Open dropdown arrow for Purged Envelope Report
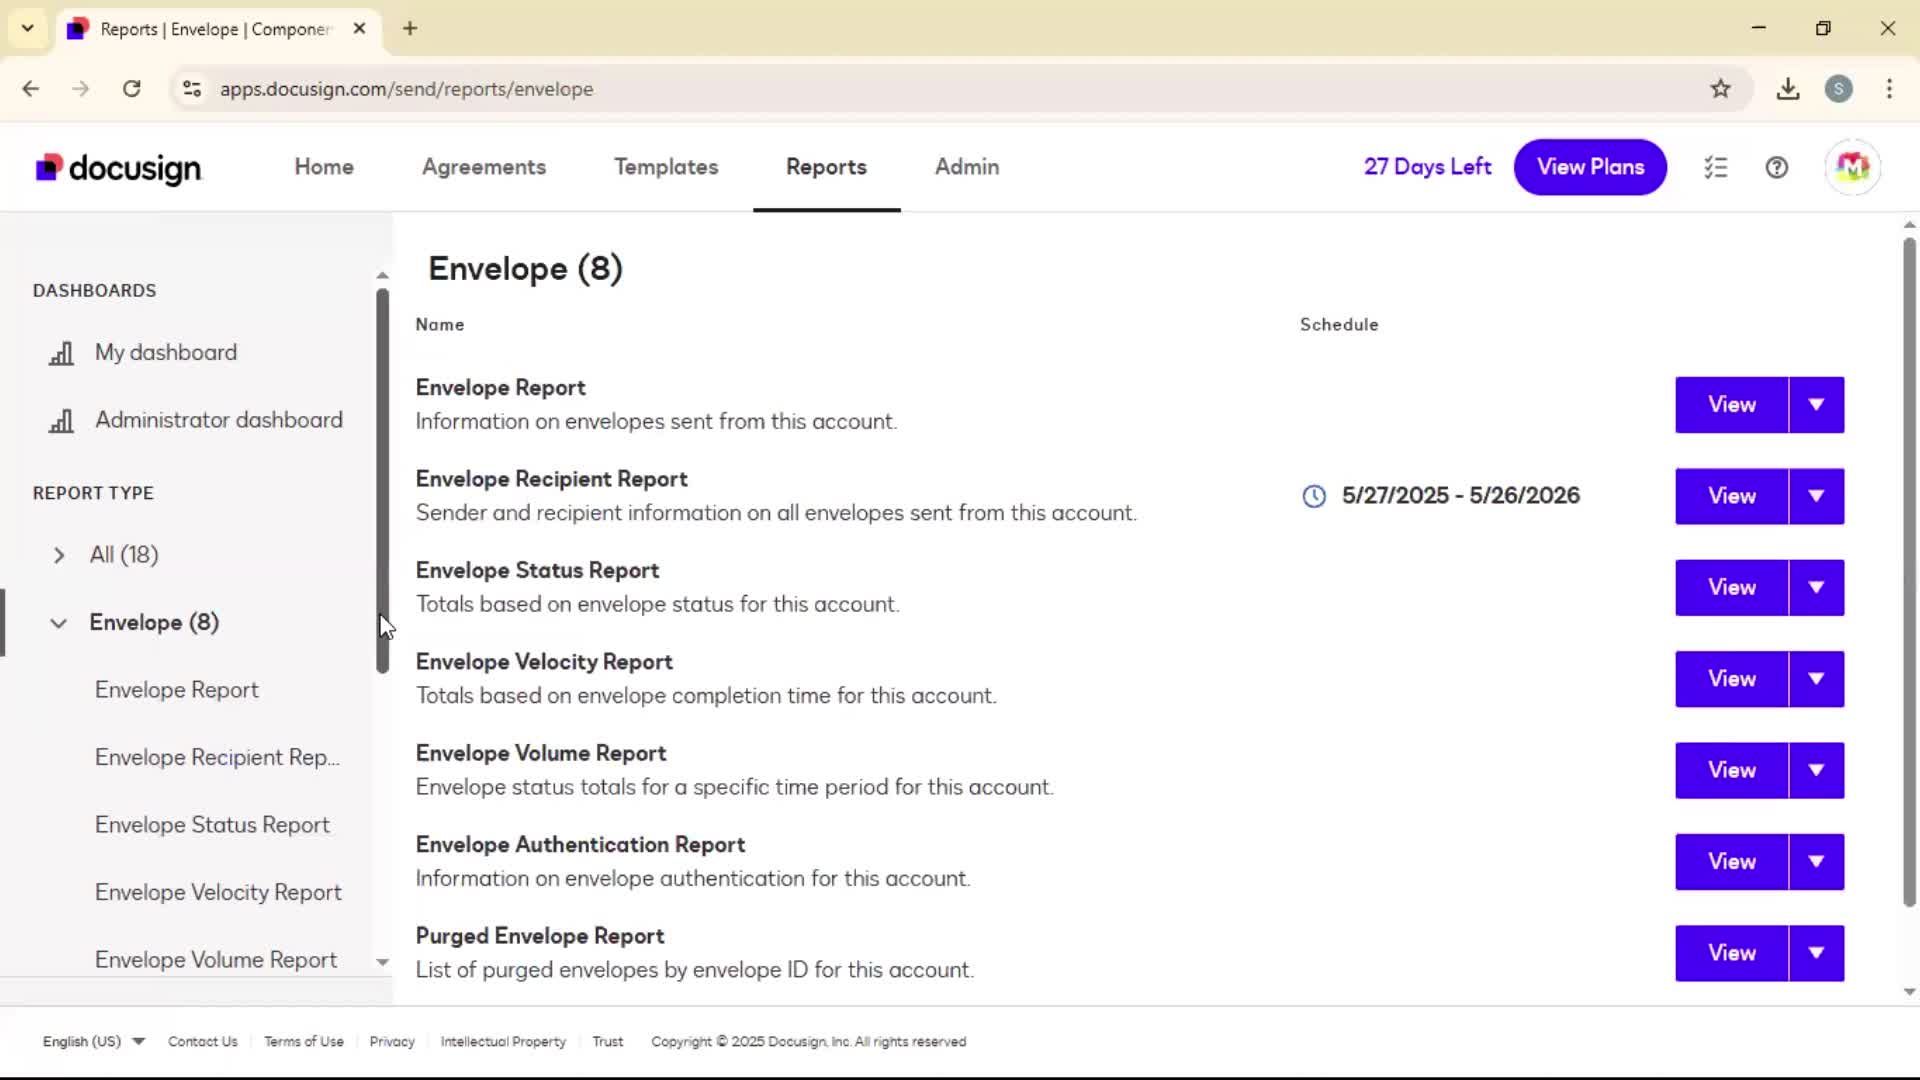The height and width of the screenshot is (1080, 1920). pos(1816,953)
